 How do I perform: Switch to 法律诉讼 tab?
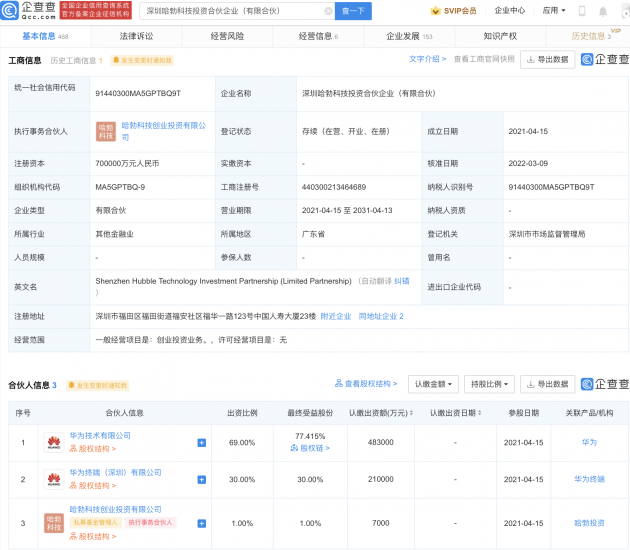click(x=136, y=36)
